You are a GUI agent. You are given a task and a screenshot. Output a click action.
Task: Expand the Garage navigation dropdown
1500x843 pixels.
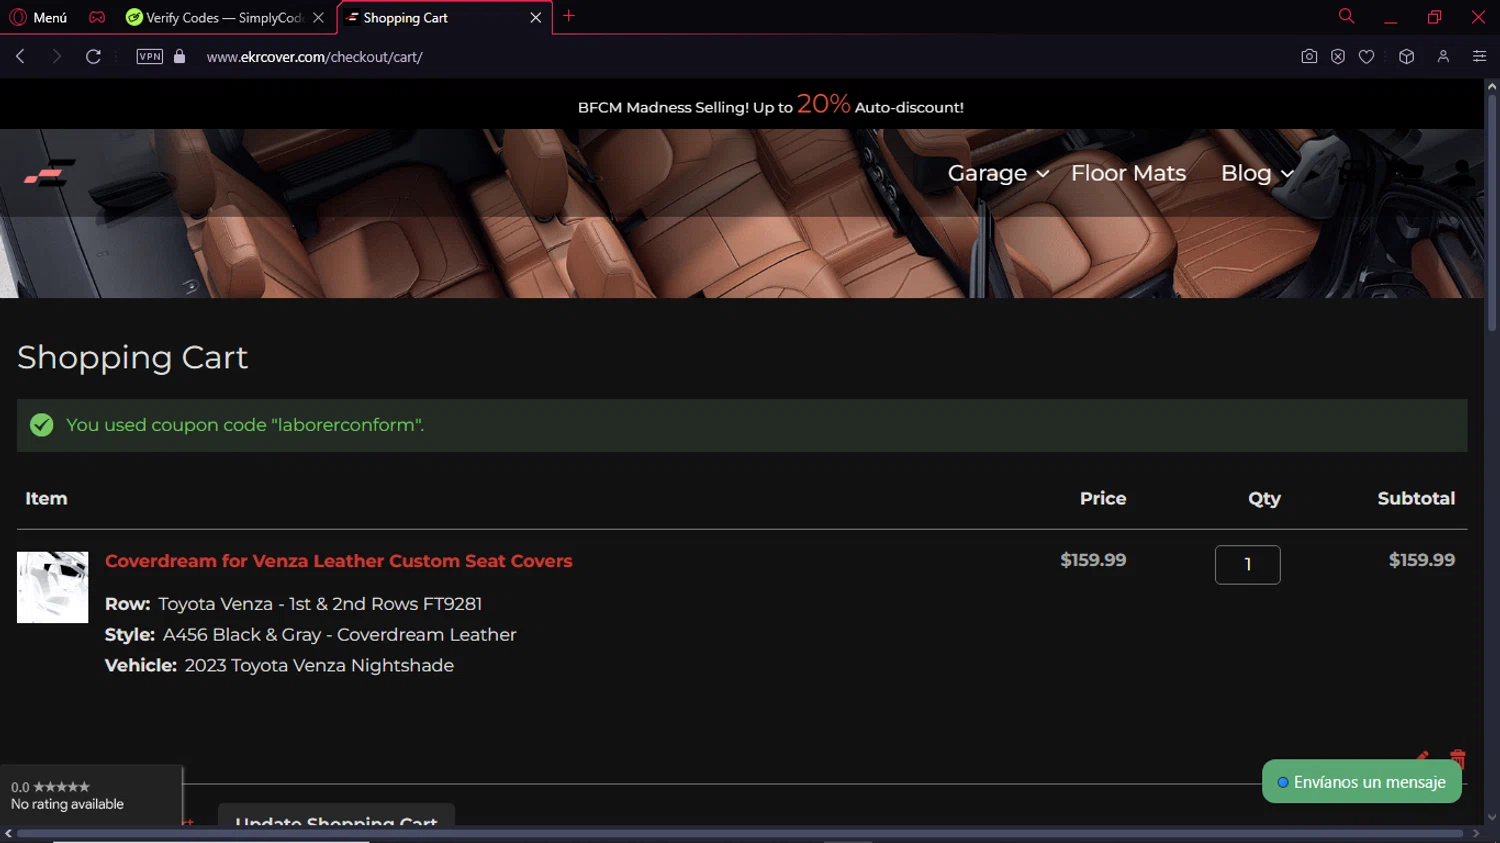pyautogui.click(x=998, y=173)
